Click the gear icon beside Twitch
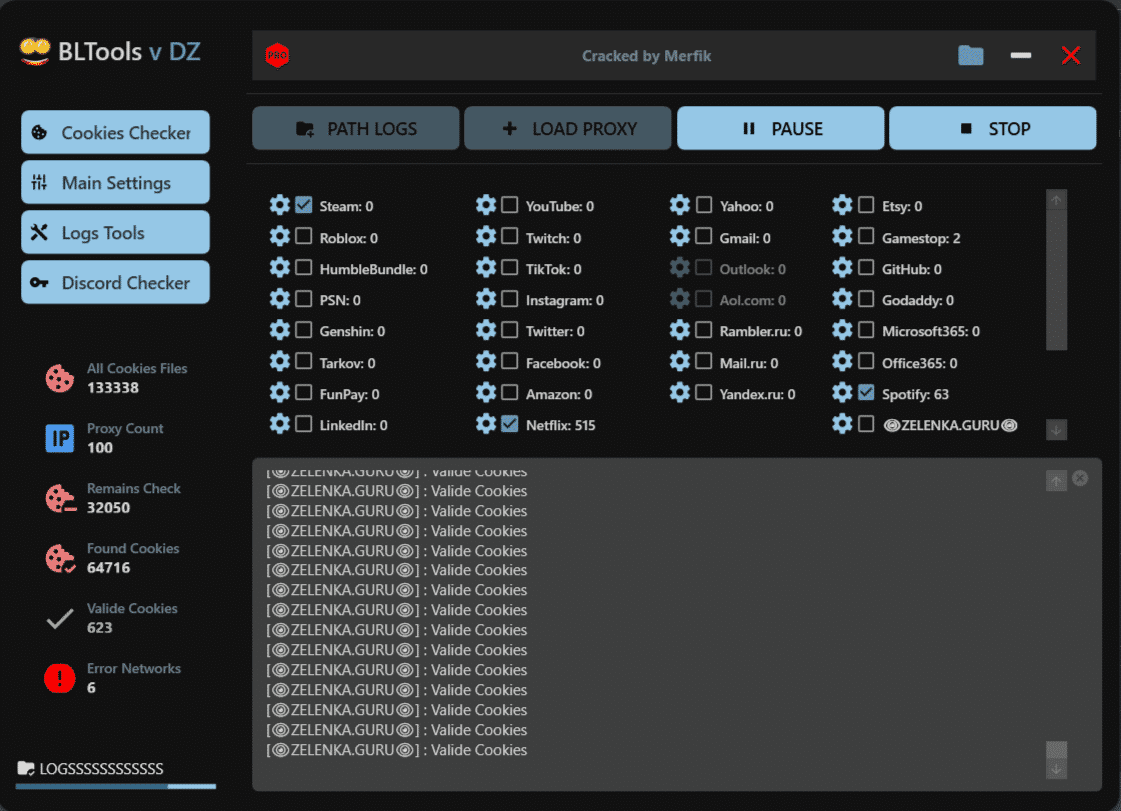Viewport: 1121px width, 811px height. [486, 237]
